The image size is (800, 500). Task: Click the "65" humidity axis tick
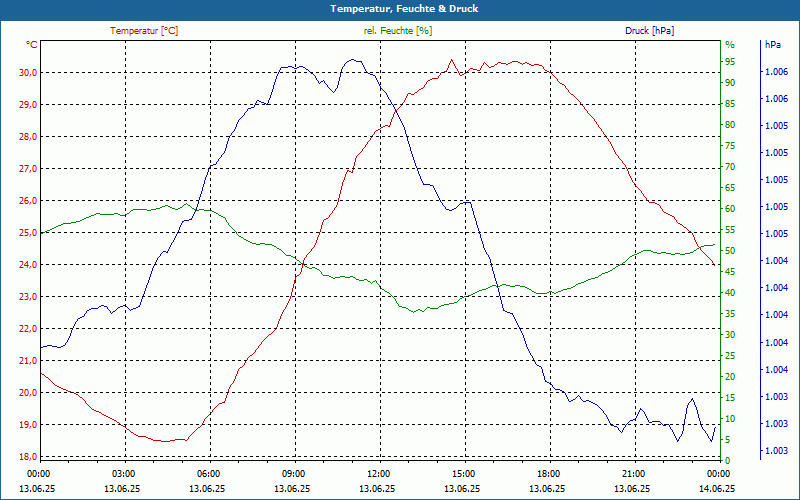coord(730,188)
